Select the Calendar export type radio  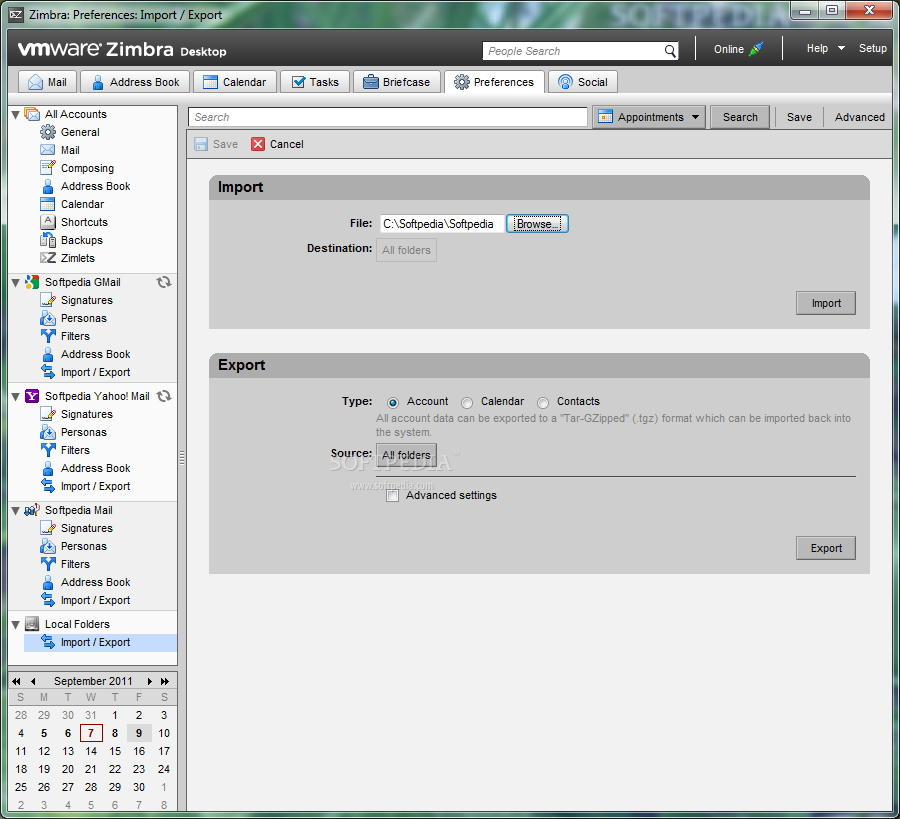pos(467,402)
